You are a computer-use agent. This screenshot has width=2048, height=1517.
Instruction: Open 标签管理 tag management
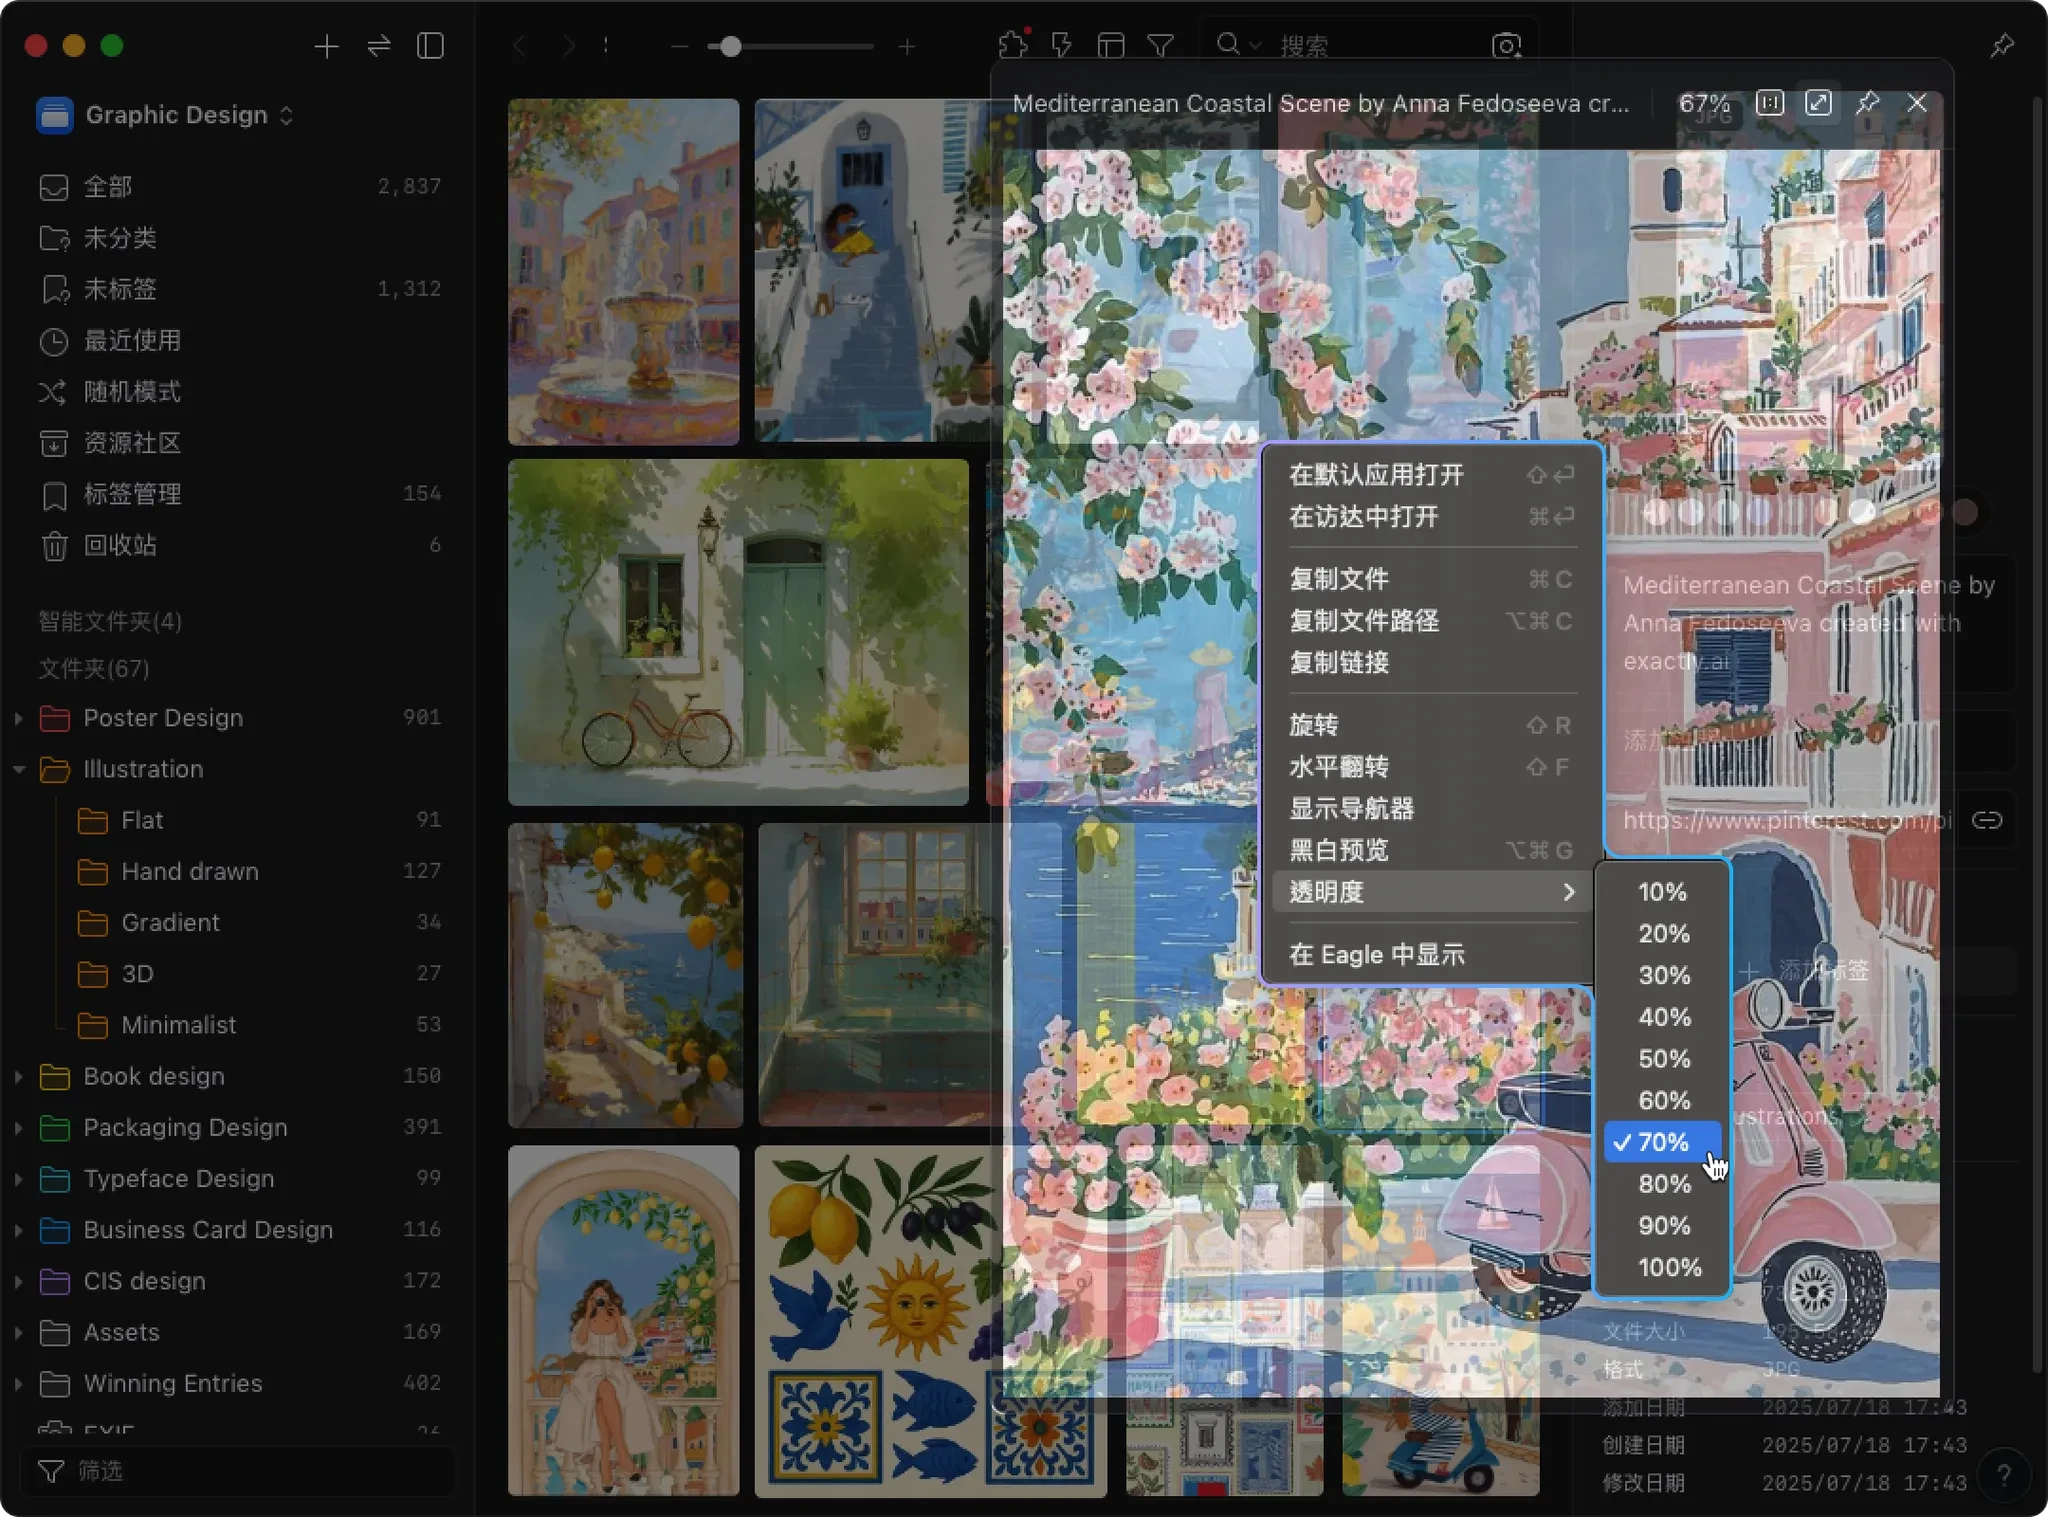(x=240, y=494)
